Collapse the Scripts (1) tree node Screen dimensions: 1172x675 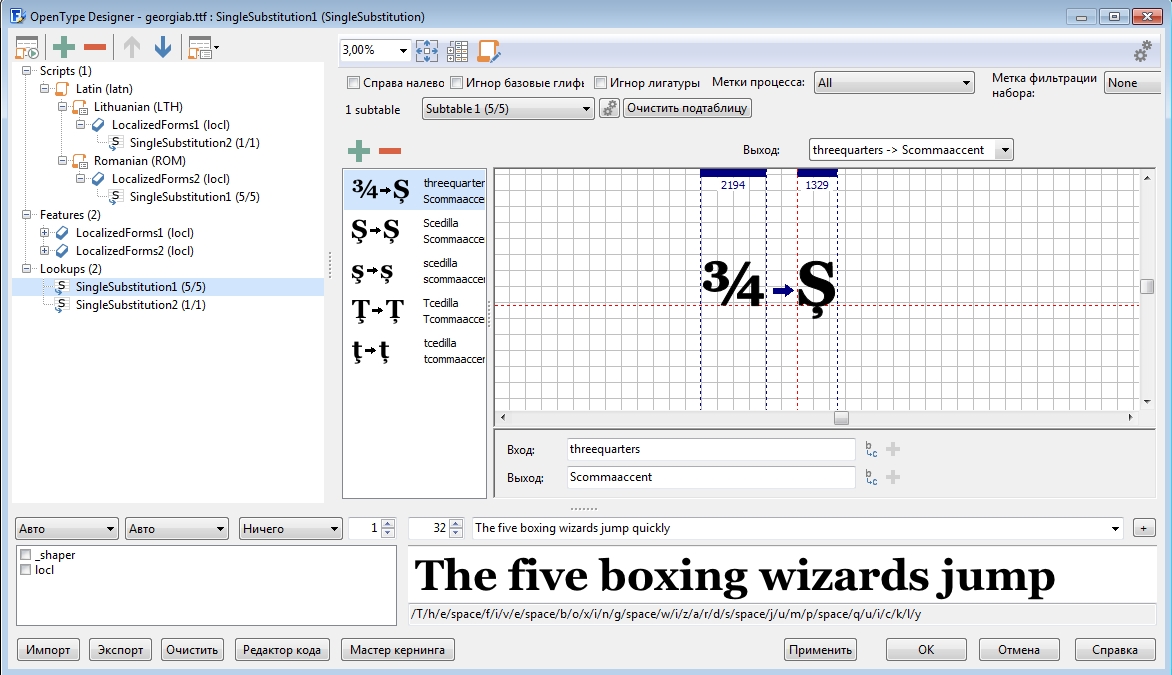[x=27, y=70]
